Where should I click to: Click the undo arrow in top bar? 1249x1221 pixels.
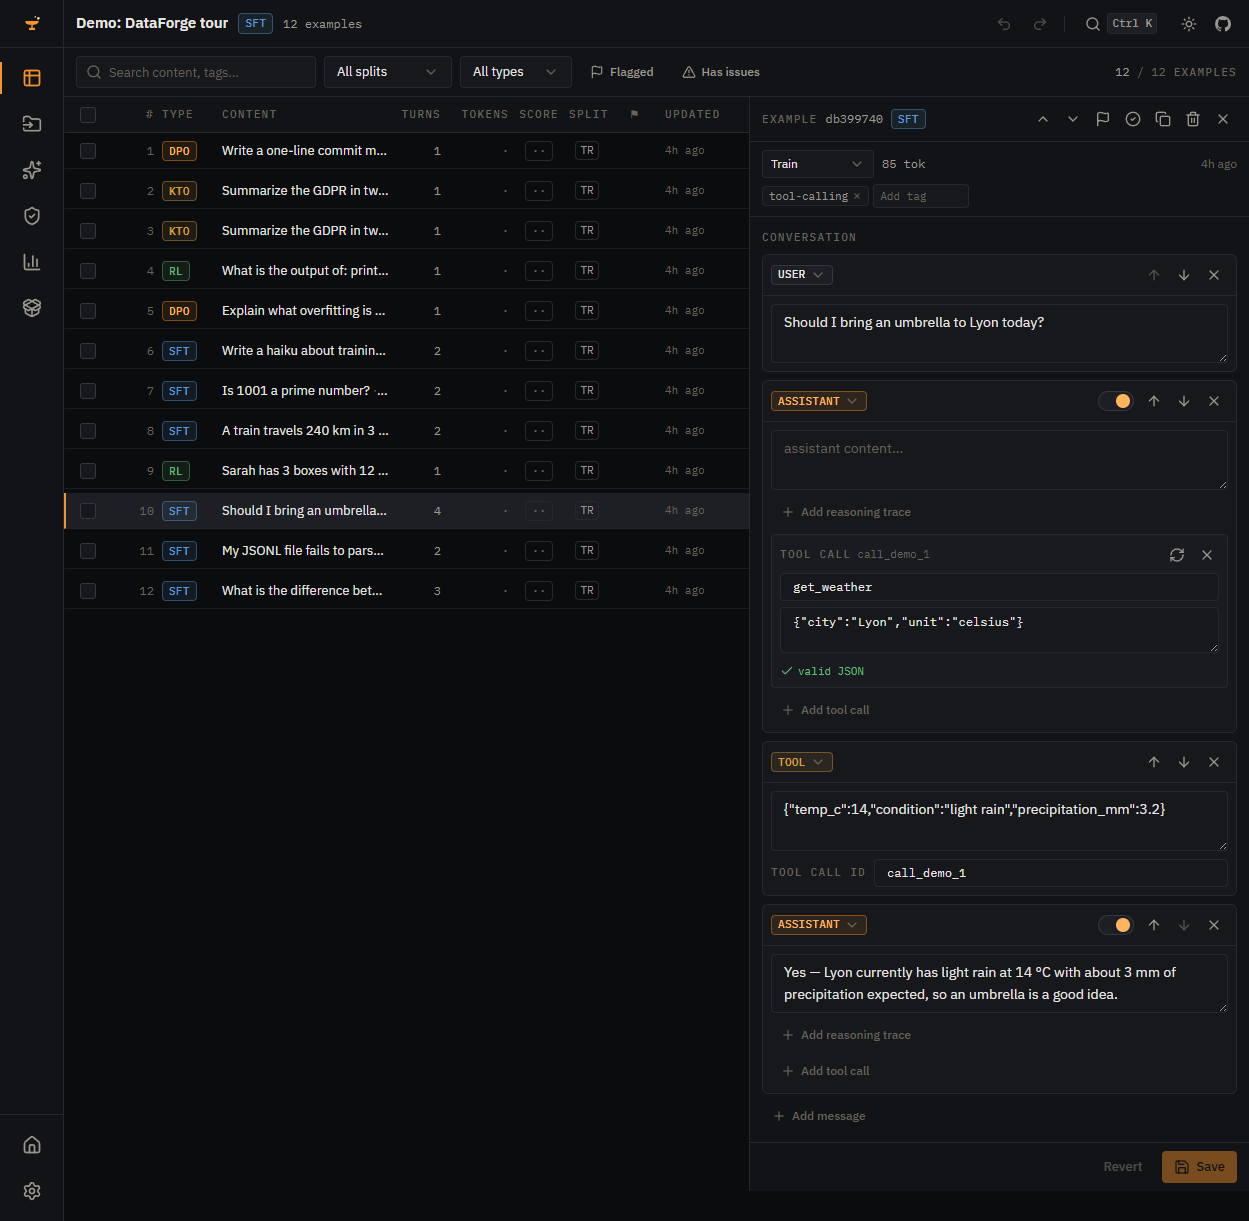1004,24
